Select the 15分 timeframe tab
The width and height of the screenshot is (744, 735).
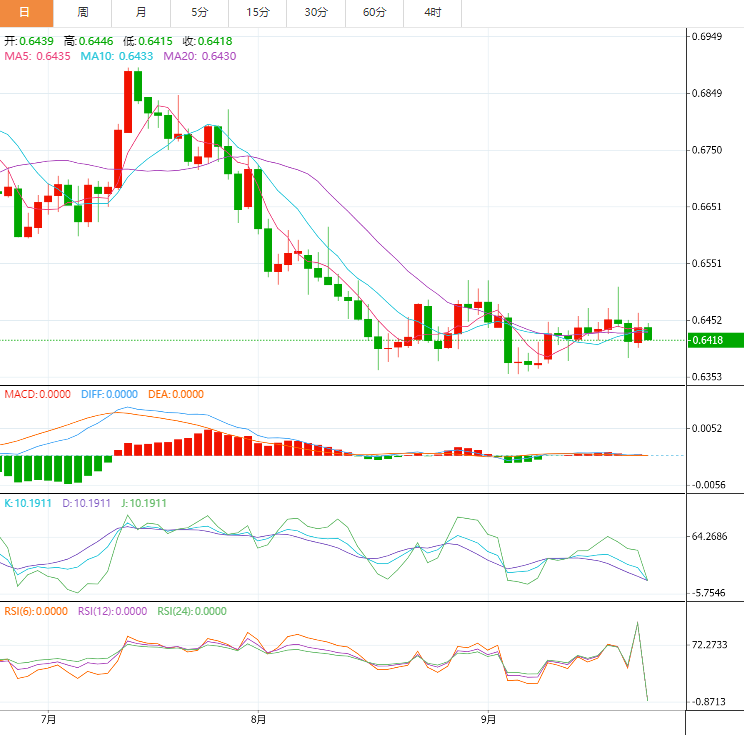coord(257,12)
